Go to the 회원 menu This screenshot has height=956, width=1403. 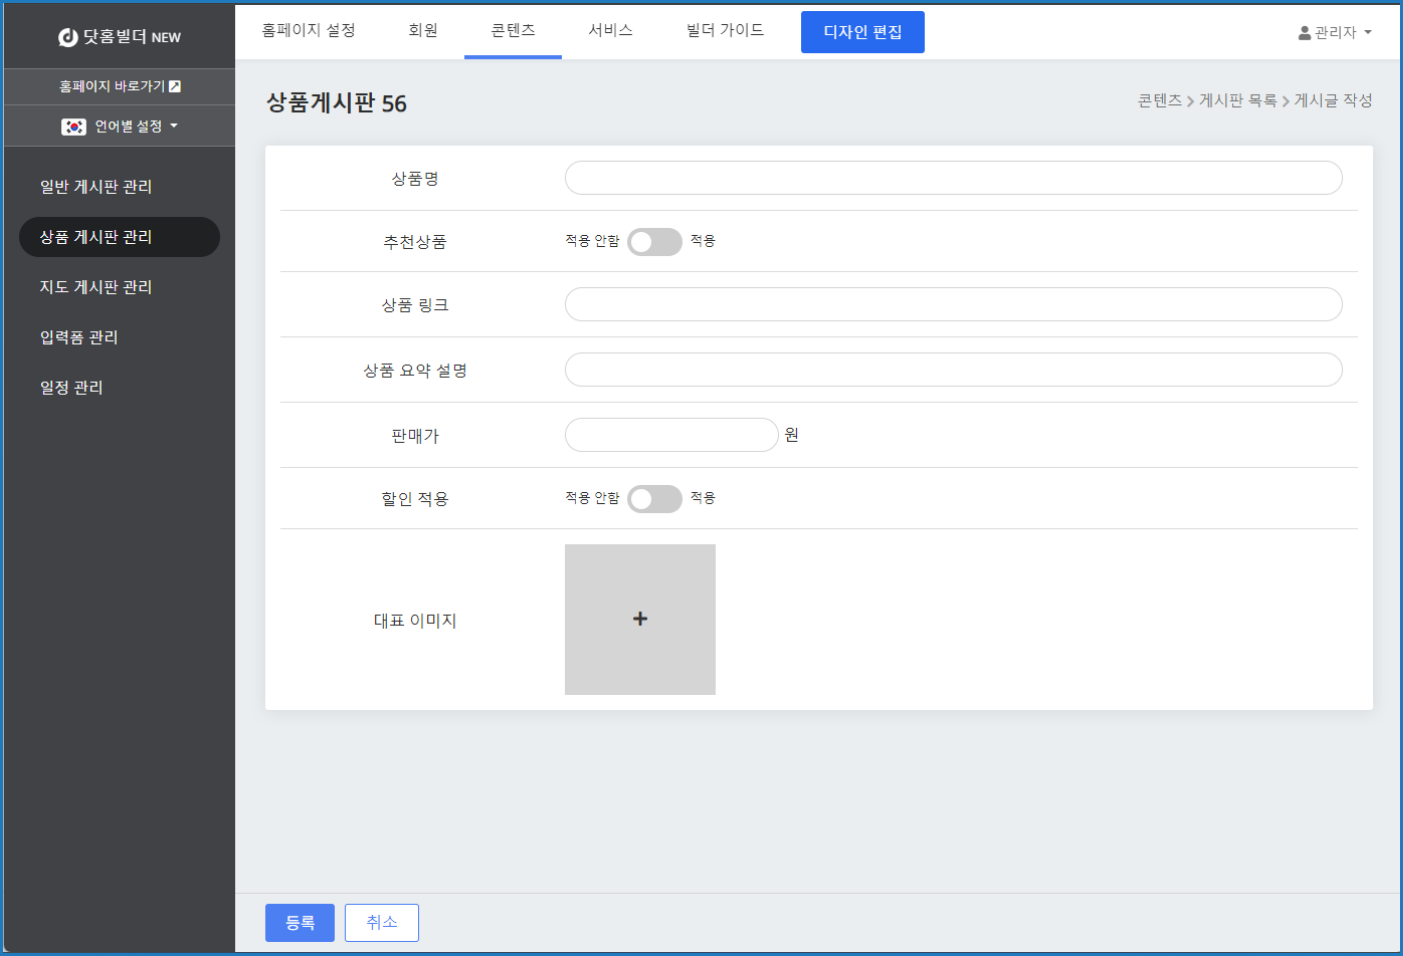[x=423, y=31]
